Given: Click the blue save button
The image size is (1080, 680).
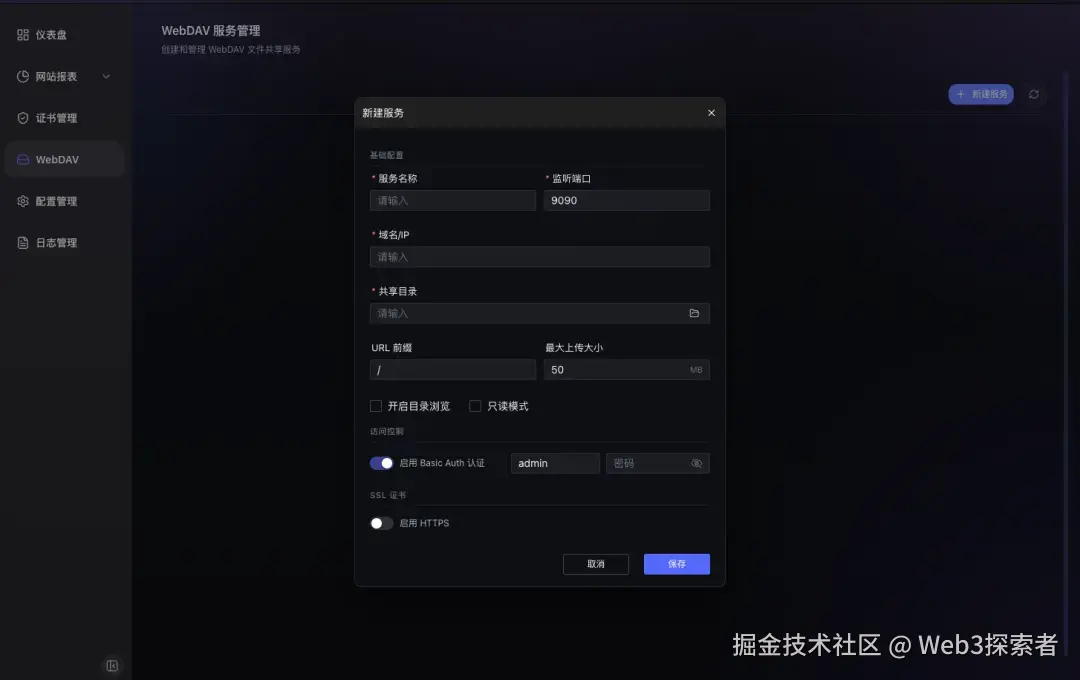Looking at the screenshot, I should 677,564.
